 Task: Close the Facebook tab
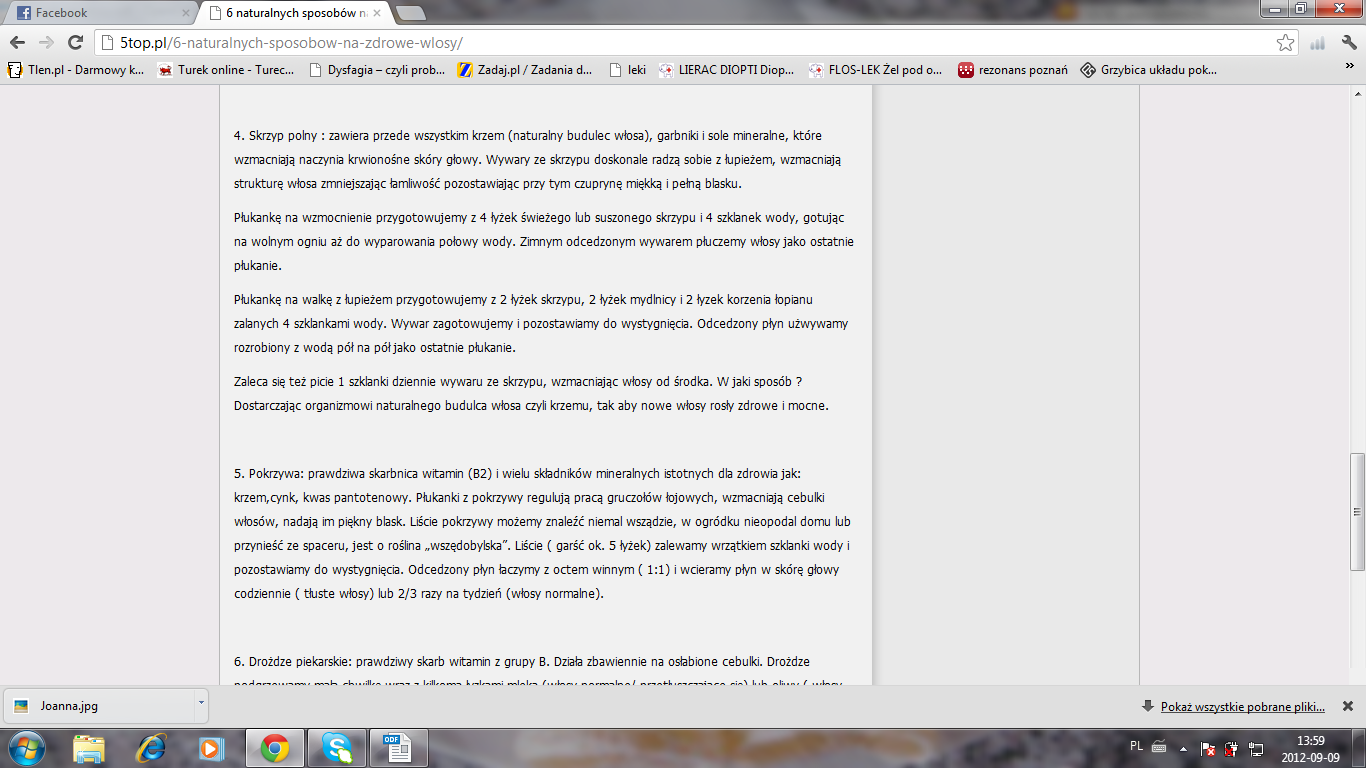[x=184, y=13]
